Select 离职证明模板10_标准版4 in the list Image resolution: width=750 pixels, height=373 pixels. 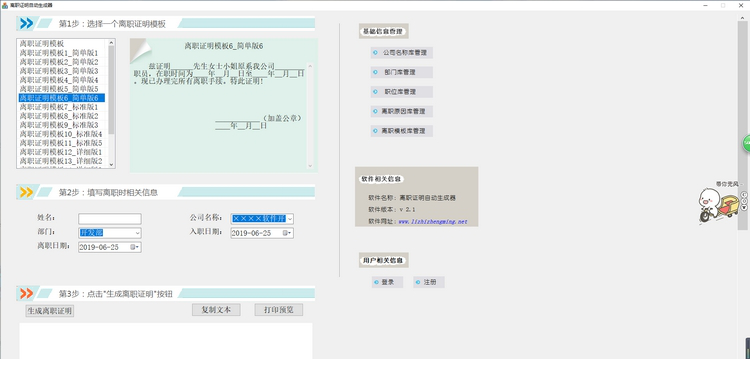tap(61, 134)
